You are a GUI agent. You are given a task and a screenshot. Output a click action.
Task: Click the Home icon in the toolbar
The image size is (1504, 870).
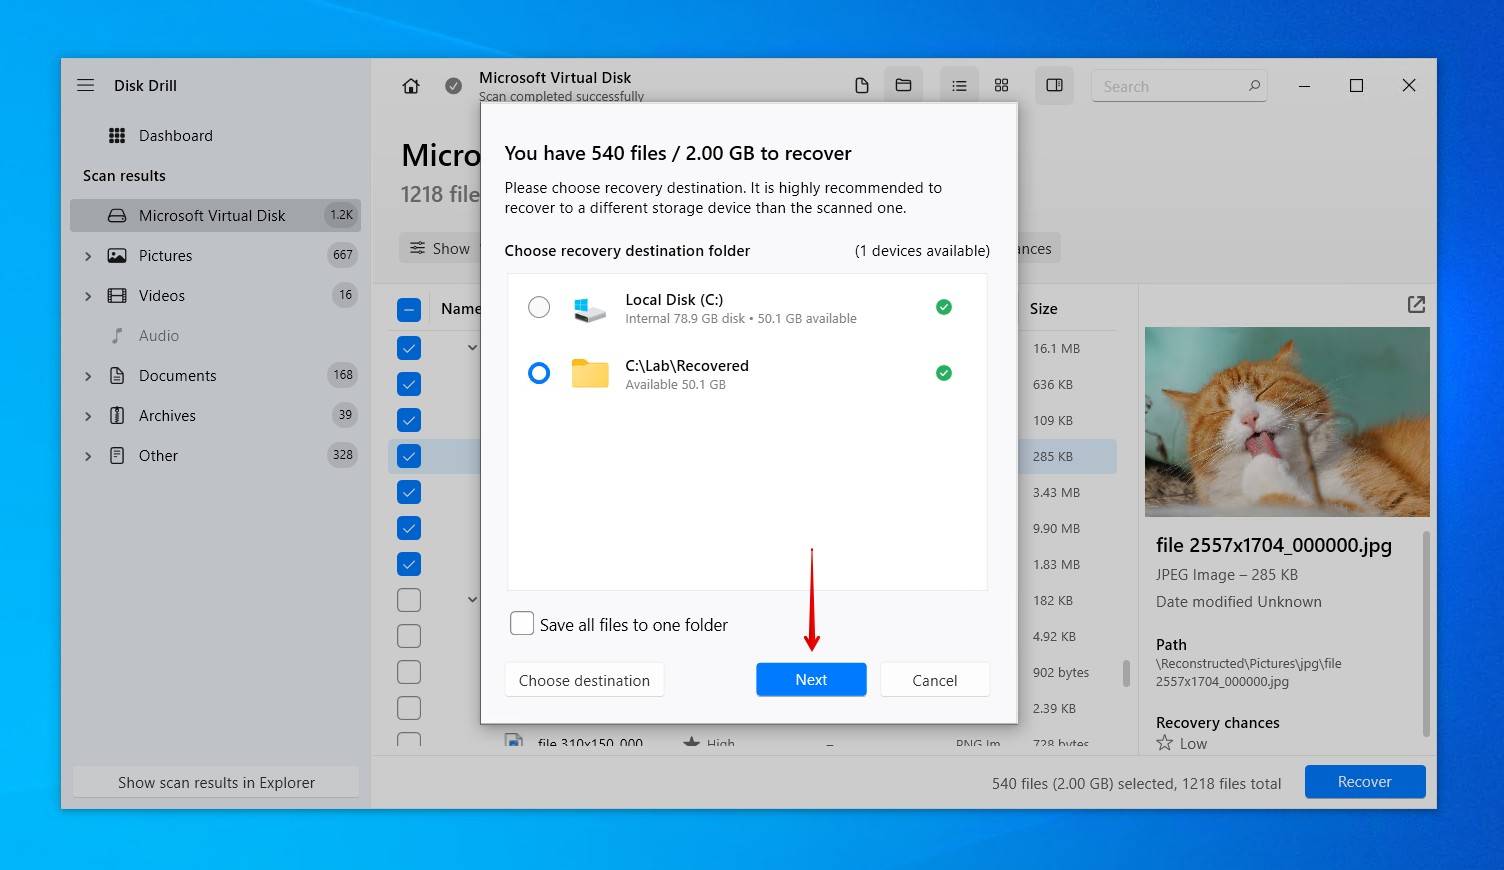[x=411, y=86]
